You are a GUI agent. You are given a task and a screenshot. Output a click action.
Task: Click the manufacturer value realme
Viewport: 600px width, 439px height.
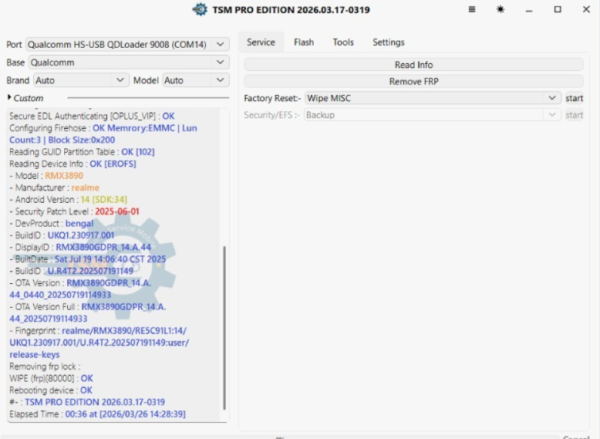85,188
